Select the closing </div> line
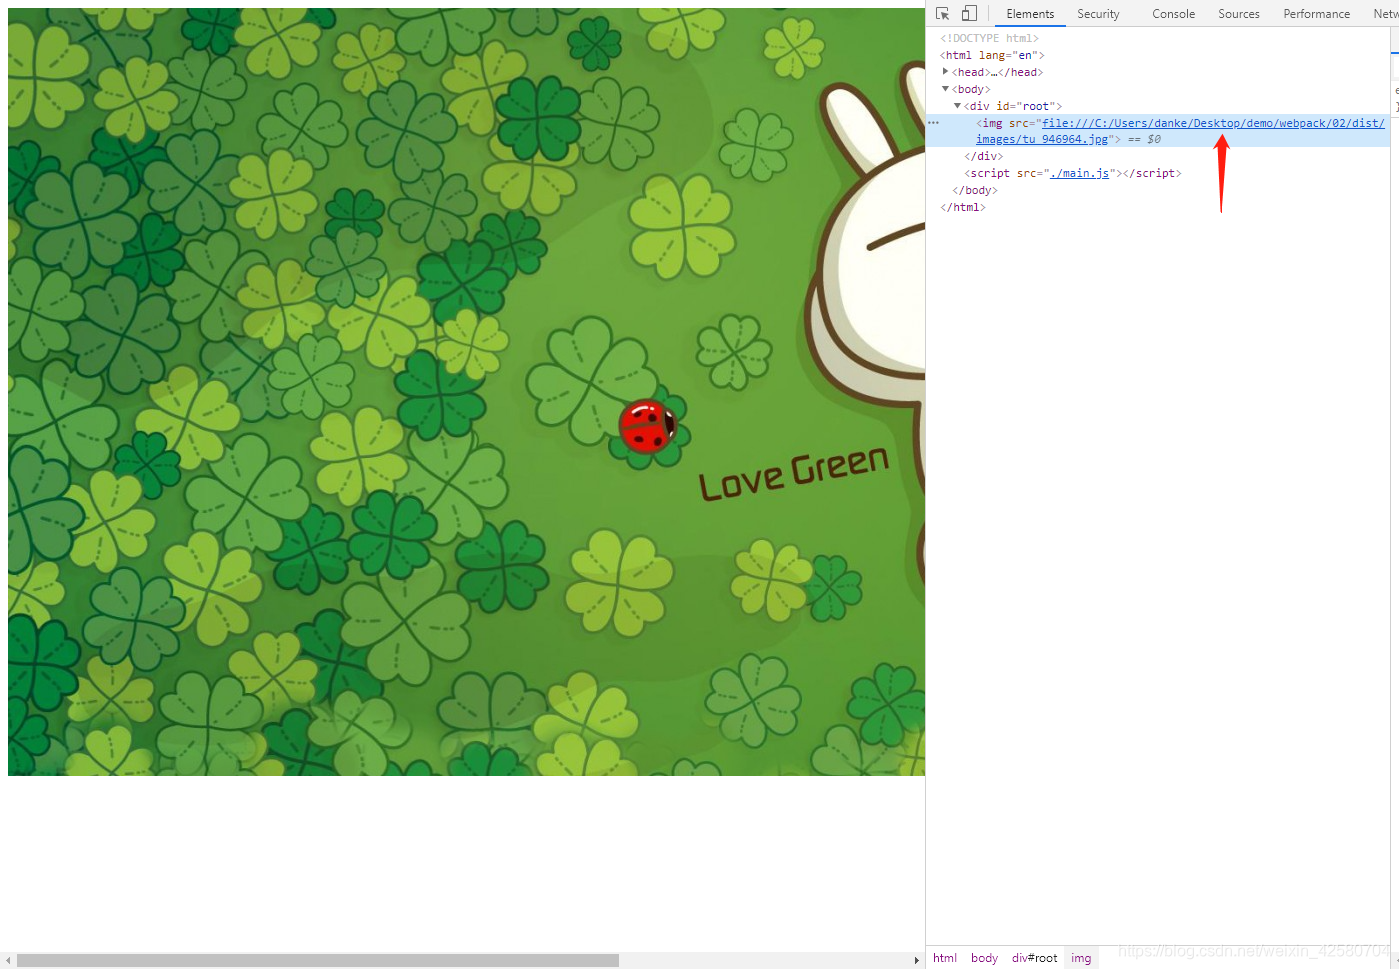Viewport: 1399px width, 969px height. [x=983, y=156]
